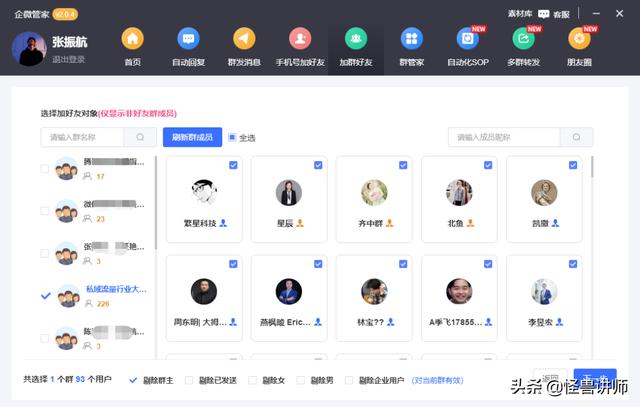Click the group list scrollbar
Image resolution: width=640 pixels, height=407 pixels.
(156, 203)
